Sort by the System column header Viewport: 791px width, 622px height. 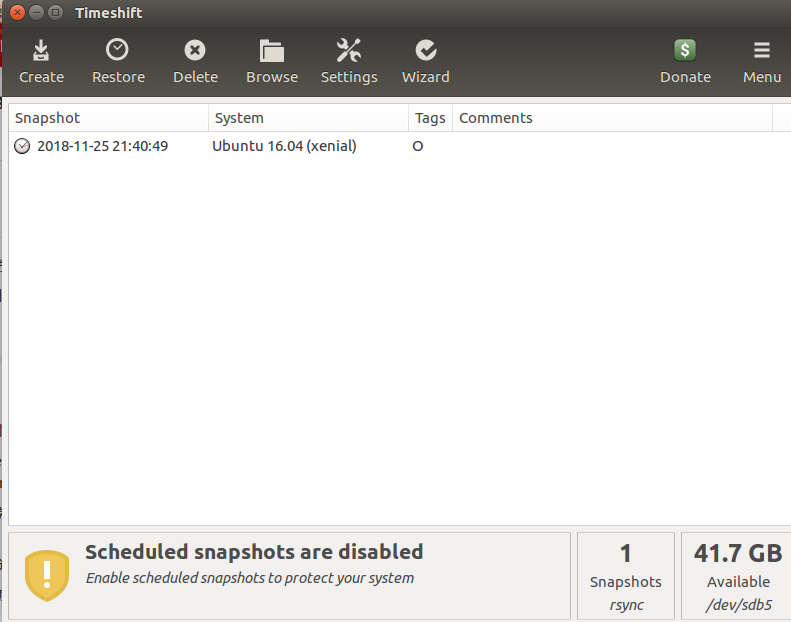pos(308,118)
